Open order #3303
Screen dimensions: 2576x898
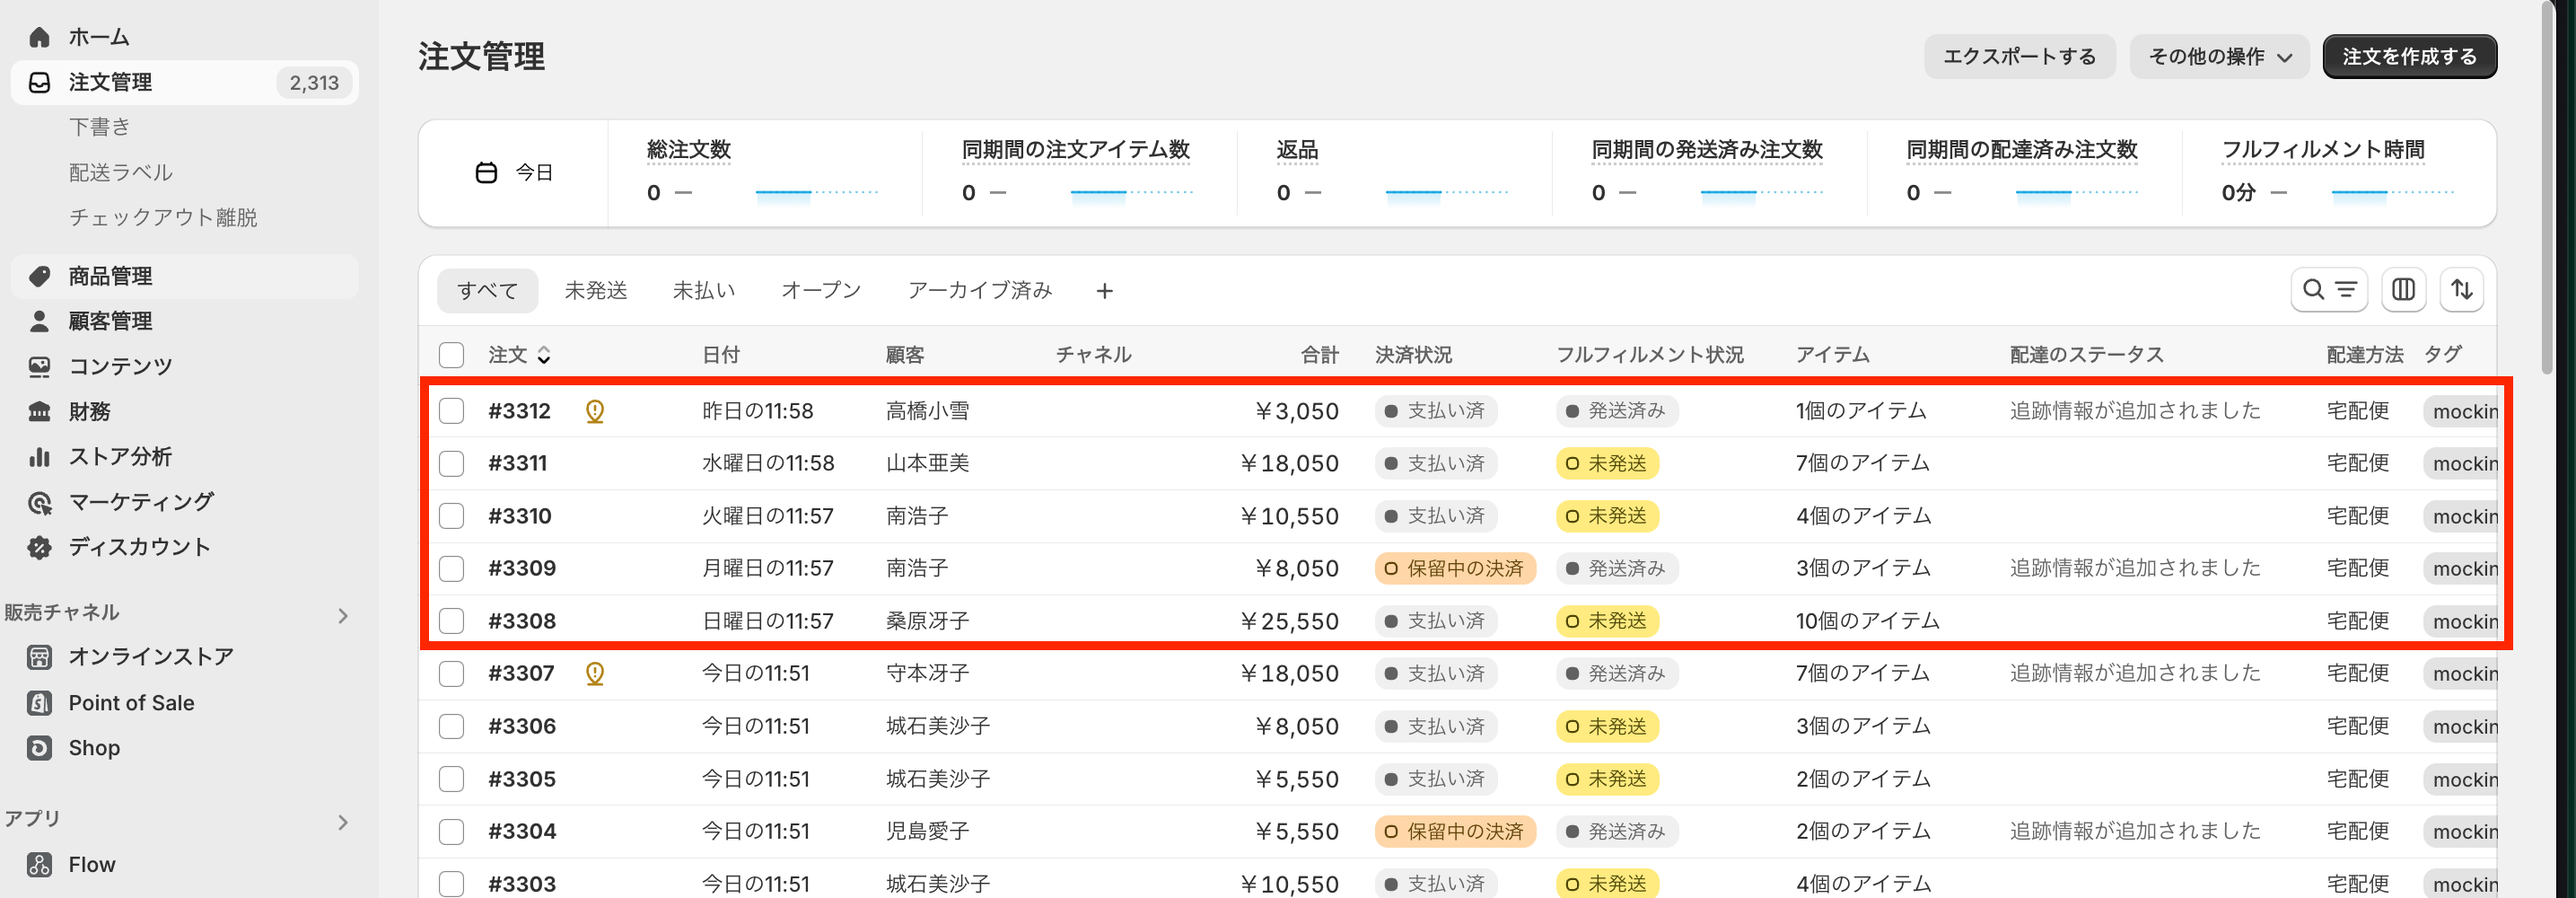[522, 884]
